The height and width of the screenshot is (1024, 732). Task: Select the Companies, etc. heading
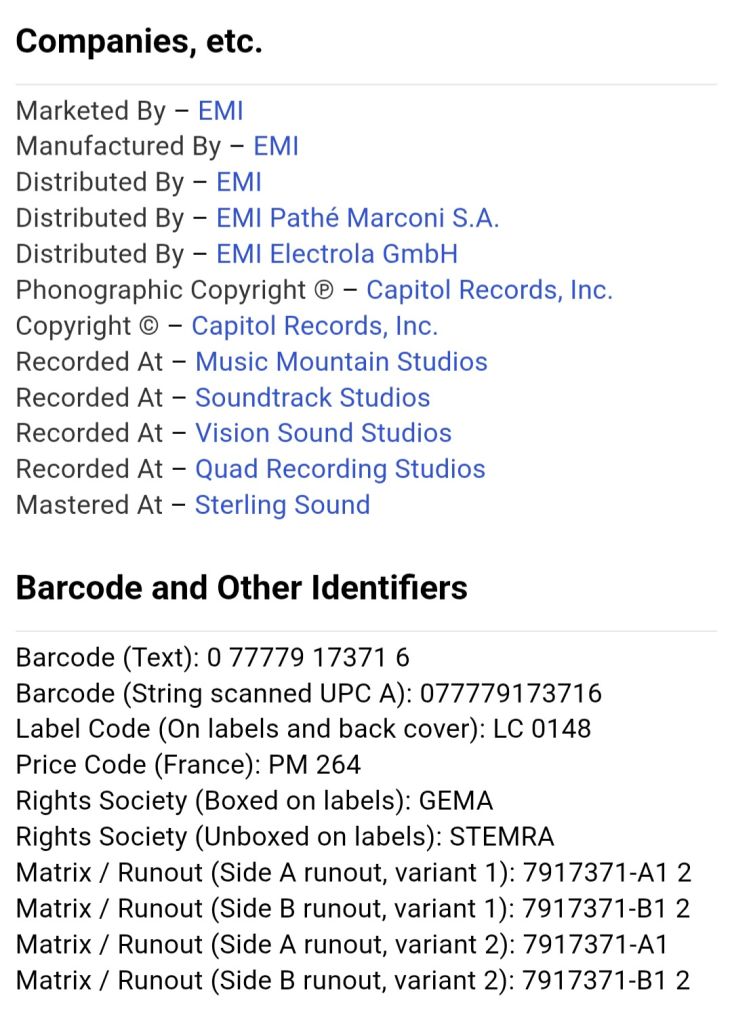pyautogui.click(x=139, y=41)
